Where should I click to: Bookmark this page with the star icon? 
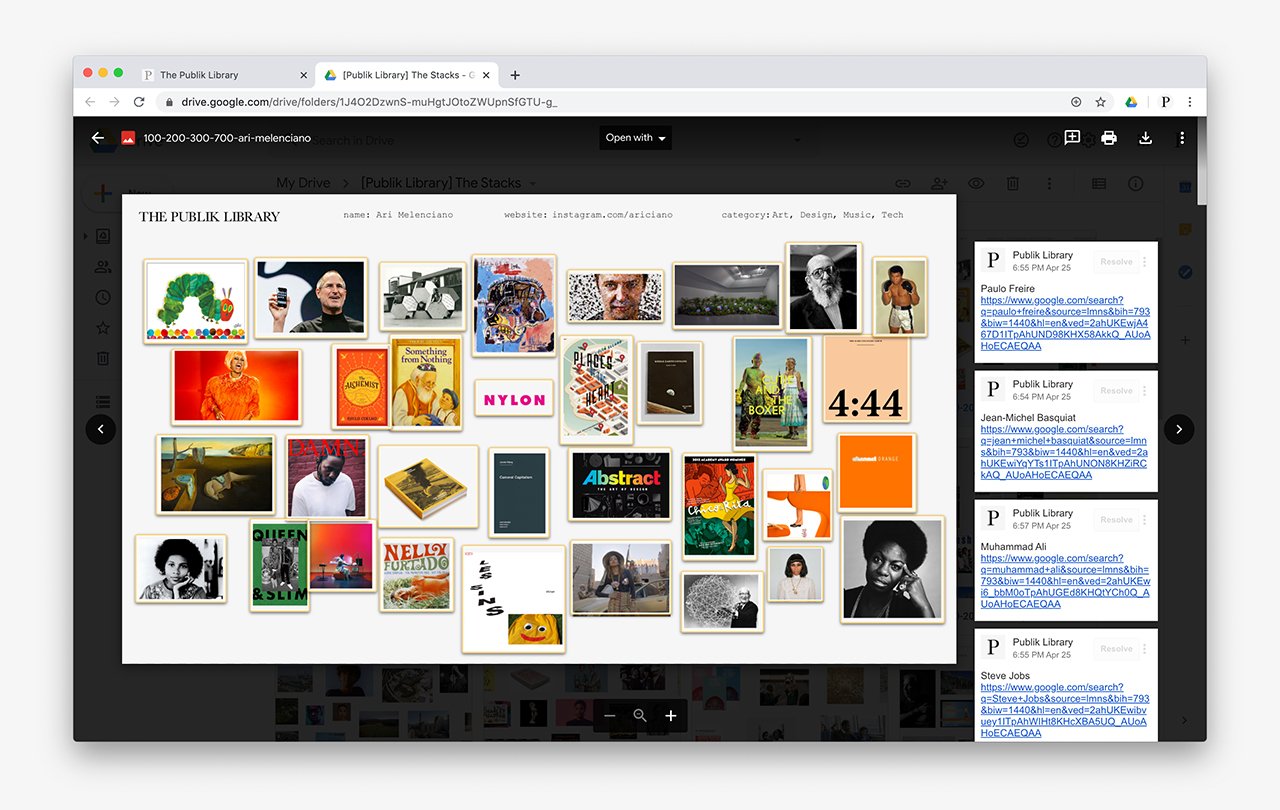(x=1101, y=102)
